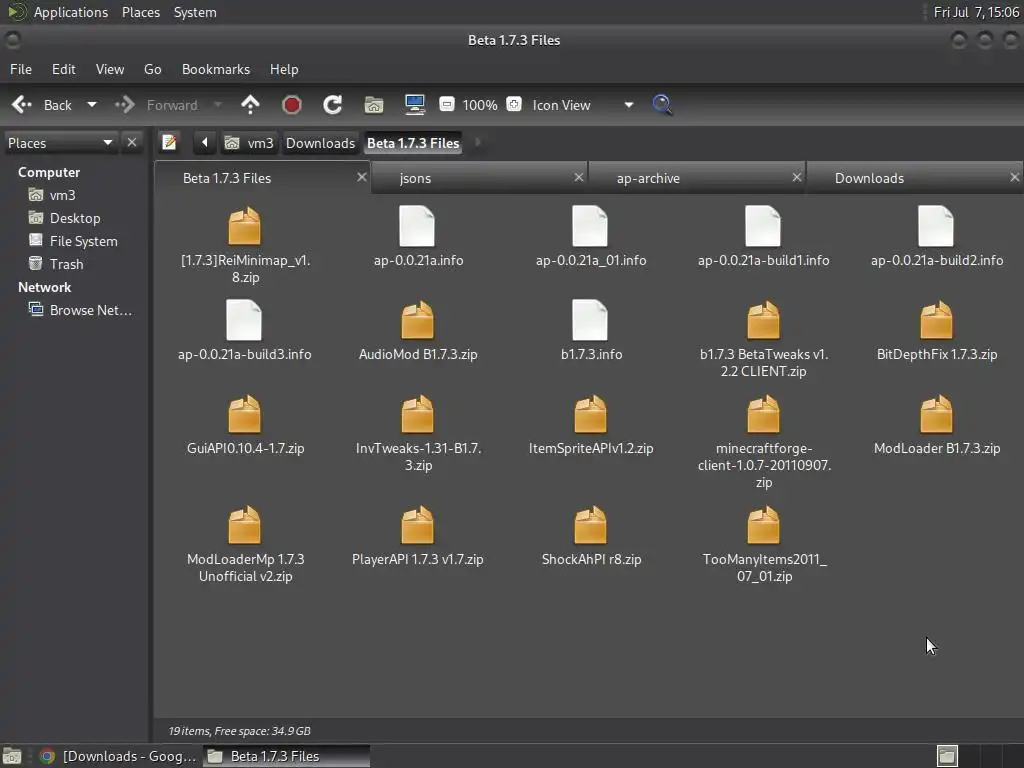This screenshot has width=1024, height=768.
Task: Switch to the Chrome Downloads taskbar window
Action: point(118,756)
